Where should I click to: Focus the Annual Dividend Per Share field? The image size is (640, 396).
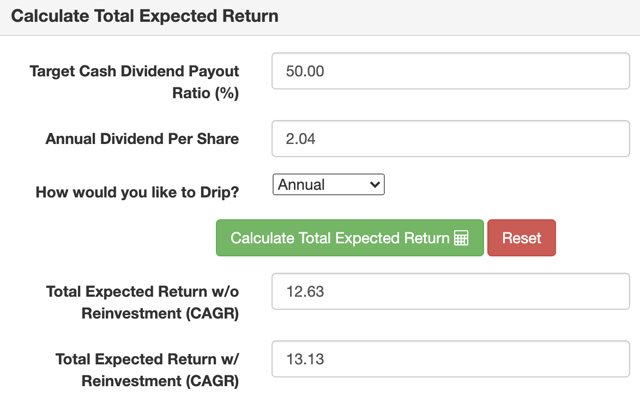click(451, 138)
